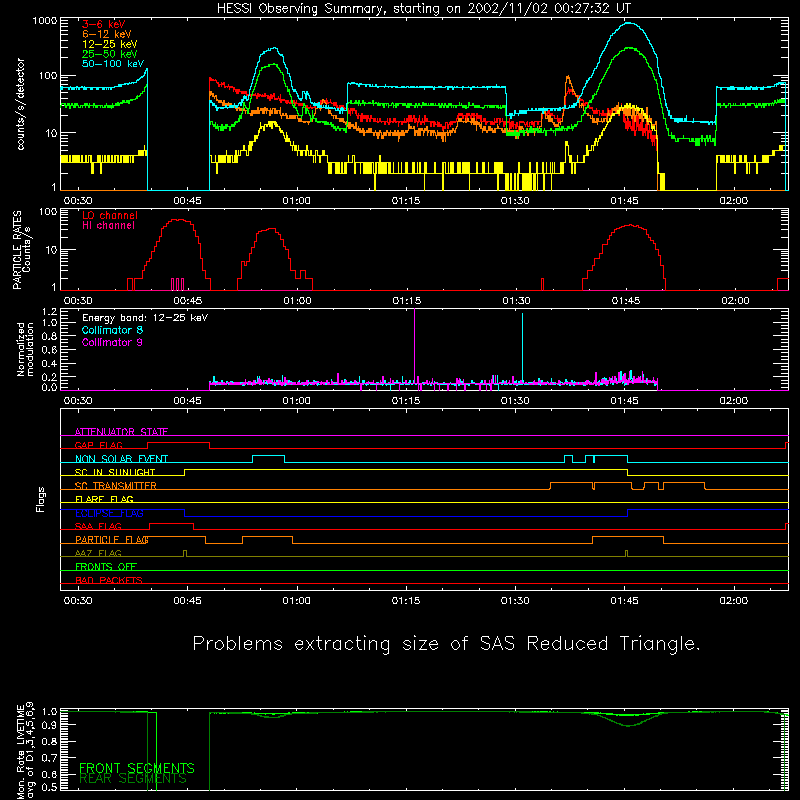This screenshot has height=800, width=800.
Task: Click the 00:30 label under flags panel
Action: click(78, 601)
